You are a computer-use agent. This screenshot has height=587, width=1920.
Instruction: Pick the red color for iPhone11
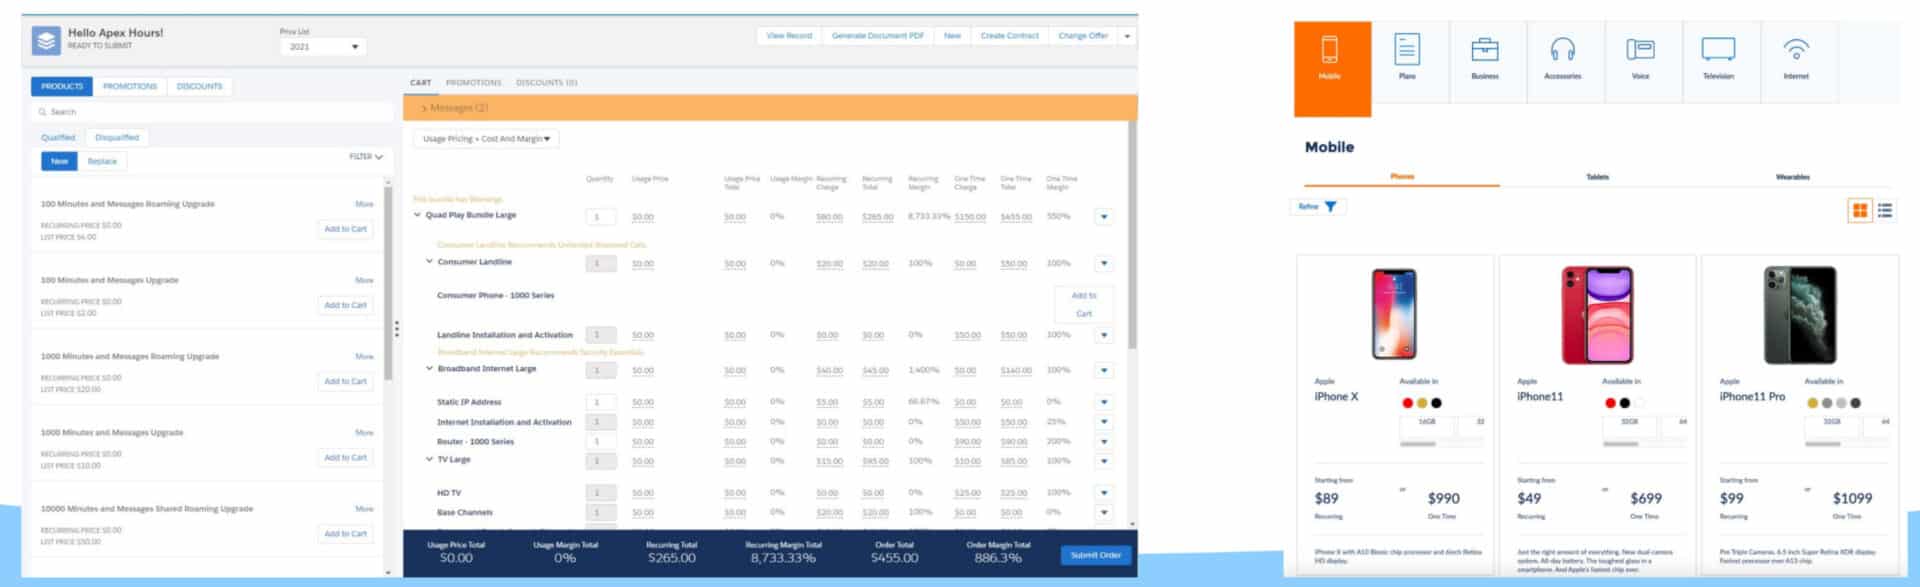(x=1610, y=403)
